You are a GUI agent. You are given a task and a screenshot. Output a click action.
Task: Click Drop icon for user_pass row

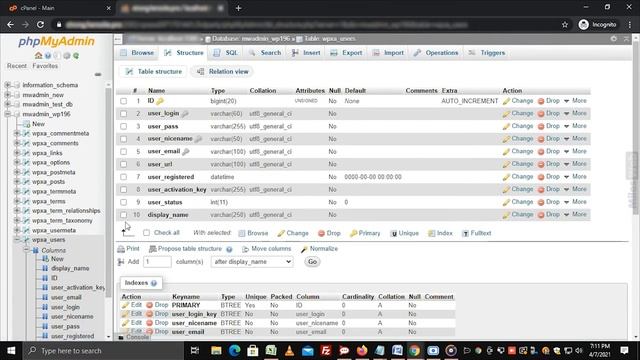pyautogui.click(x=541, y=126)
